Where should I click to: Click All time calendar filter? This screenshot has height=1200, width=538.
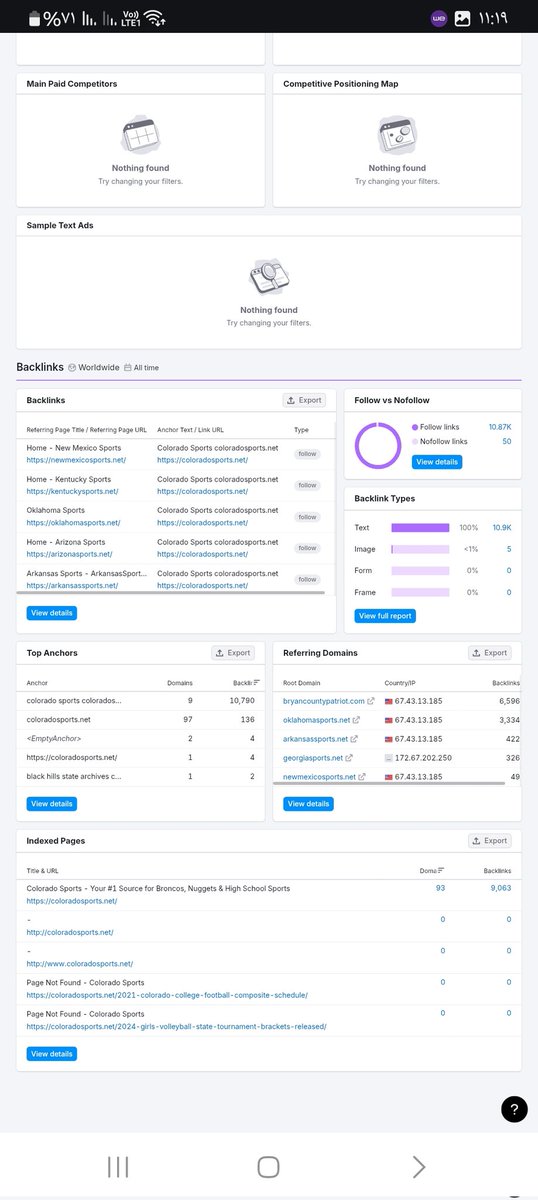(141, 367)
